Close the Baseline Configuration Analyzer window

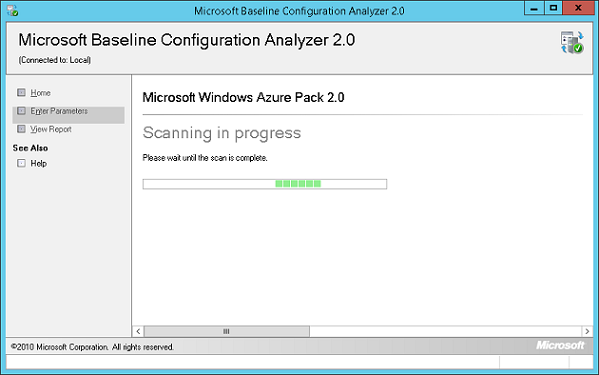tap(578, 8)
